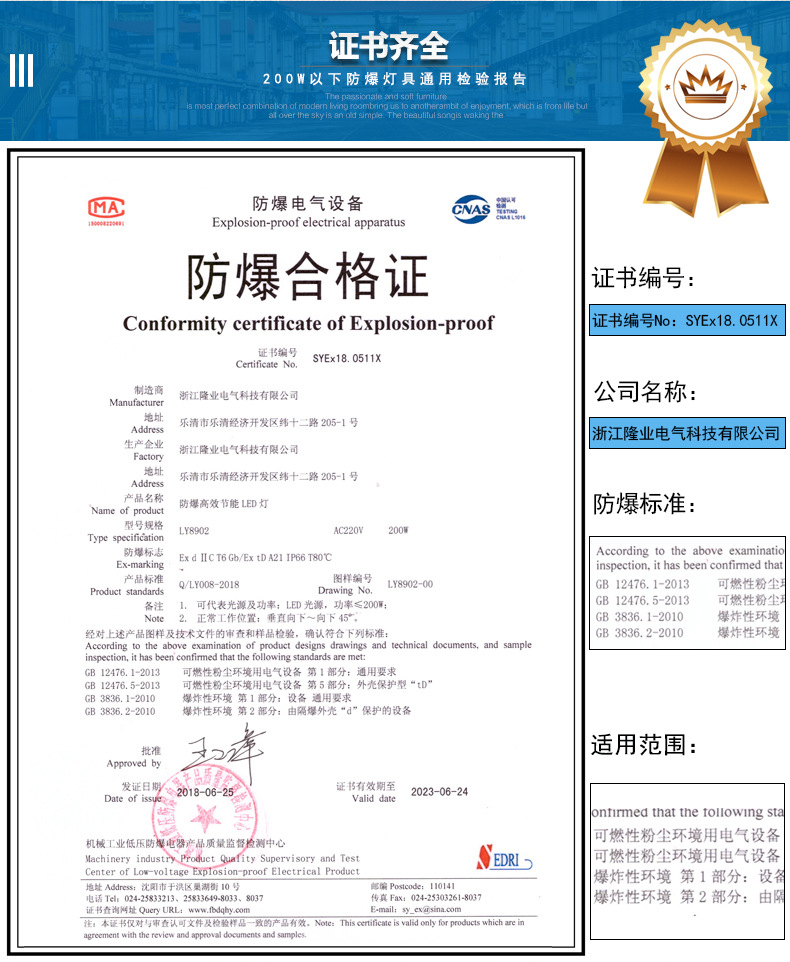Viewport: 790px width, 962px height.
Task: Click the product name 防爆高效节能 LED 灯
Action: (224, 504)
